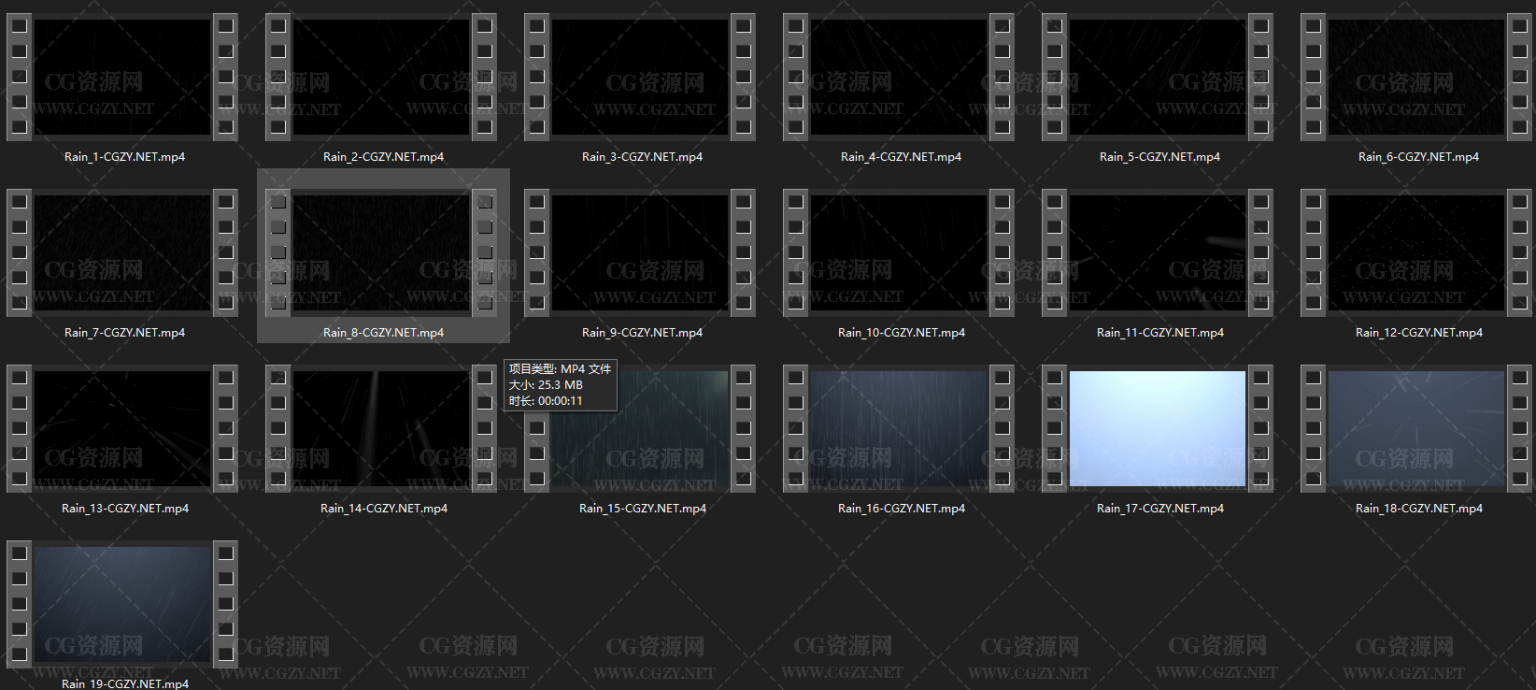Select the Rain_19-CGZY.NET.mp4 video thumbnail

coord(122,605)
